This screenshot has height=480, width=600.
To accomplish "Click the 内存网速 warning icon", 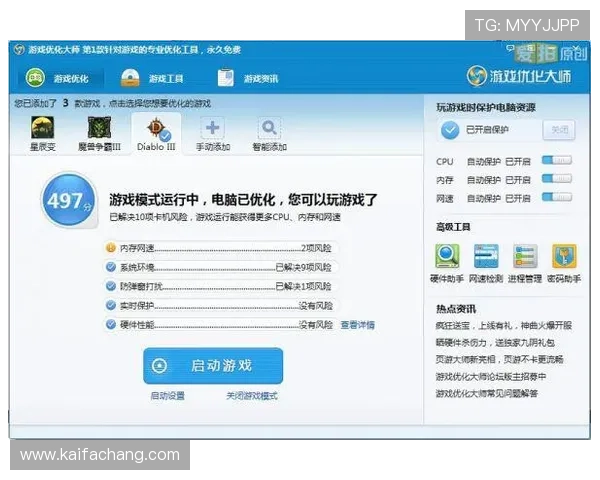I will 111,248.
